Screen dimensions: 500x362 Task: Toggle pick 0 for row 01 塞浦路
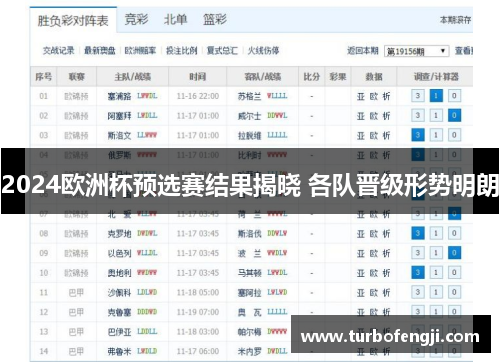point(454,96)
